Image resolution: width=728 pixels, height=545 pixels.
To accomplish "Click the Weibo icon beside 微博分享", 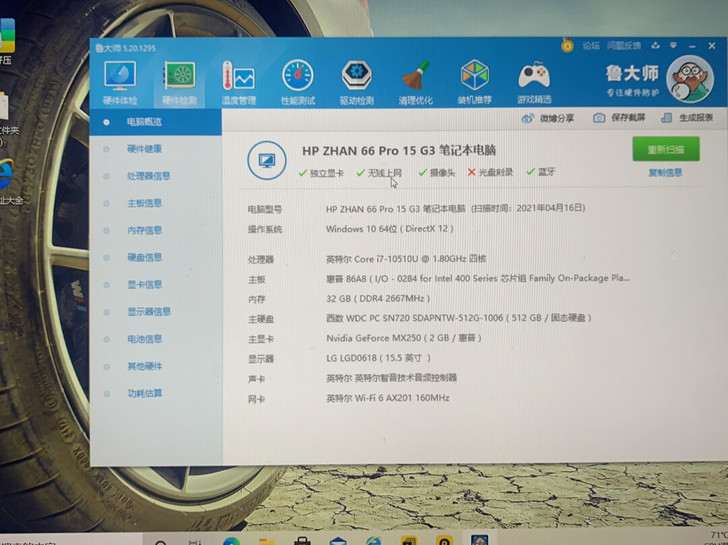I will click(527, 118).
